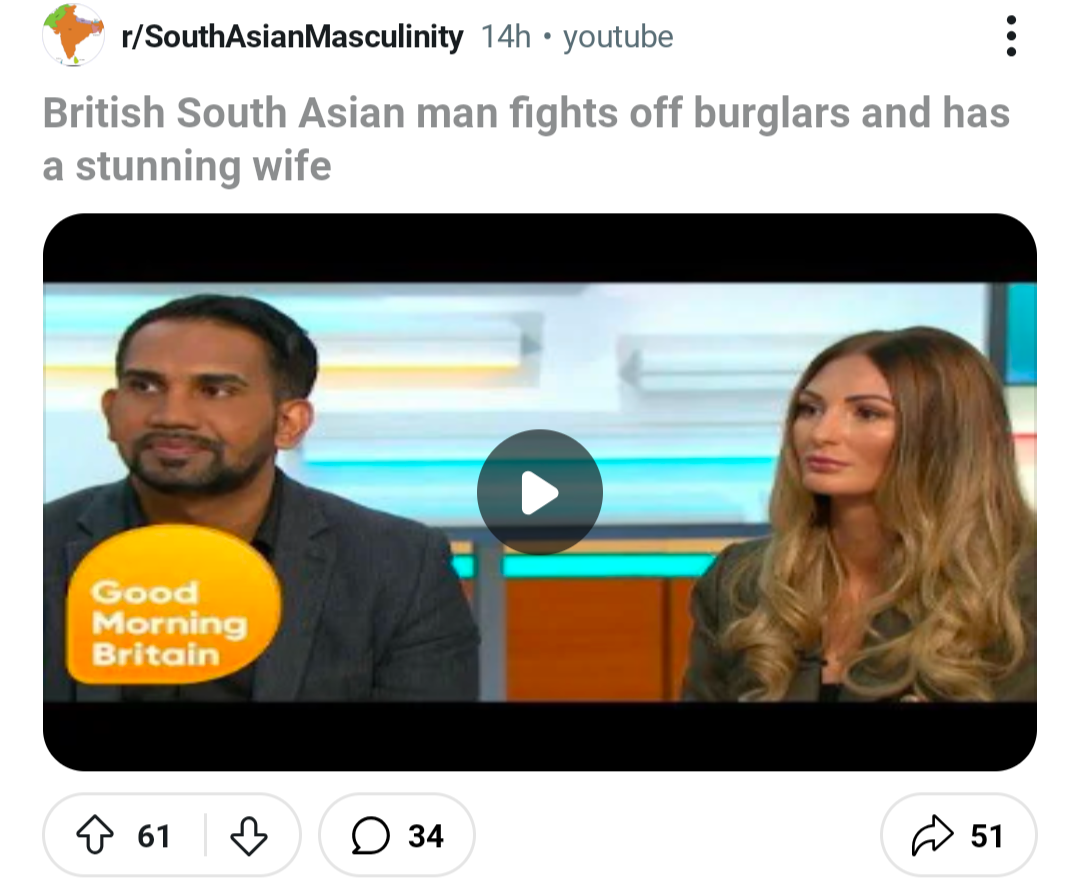
Task: Downvote the post with the down arrow
Action: 248,835
